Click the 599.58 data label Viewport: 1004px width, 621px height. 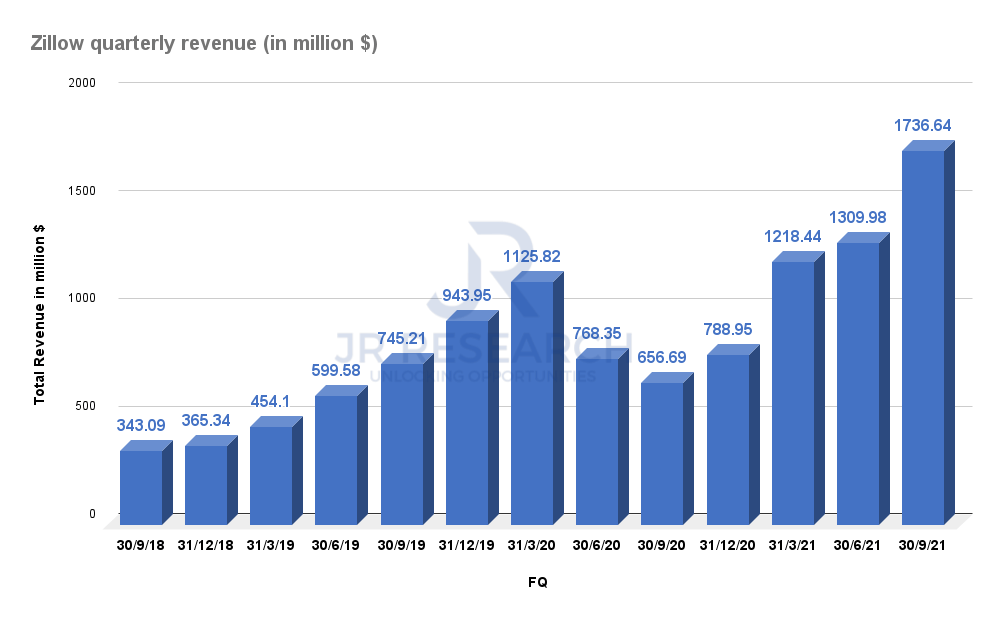click(335, 371)
